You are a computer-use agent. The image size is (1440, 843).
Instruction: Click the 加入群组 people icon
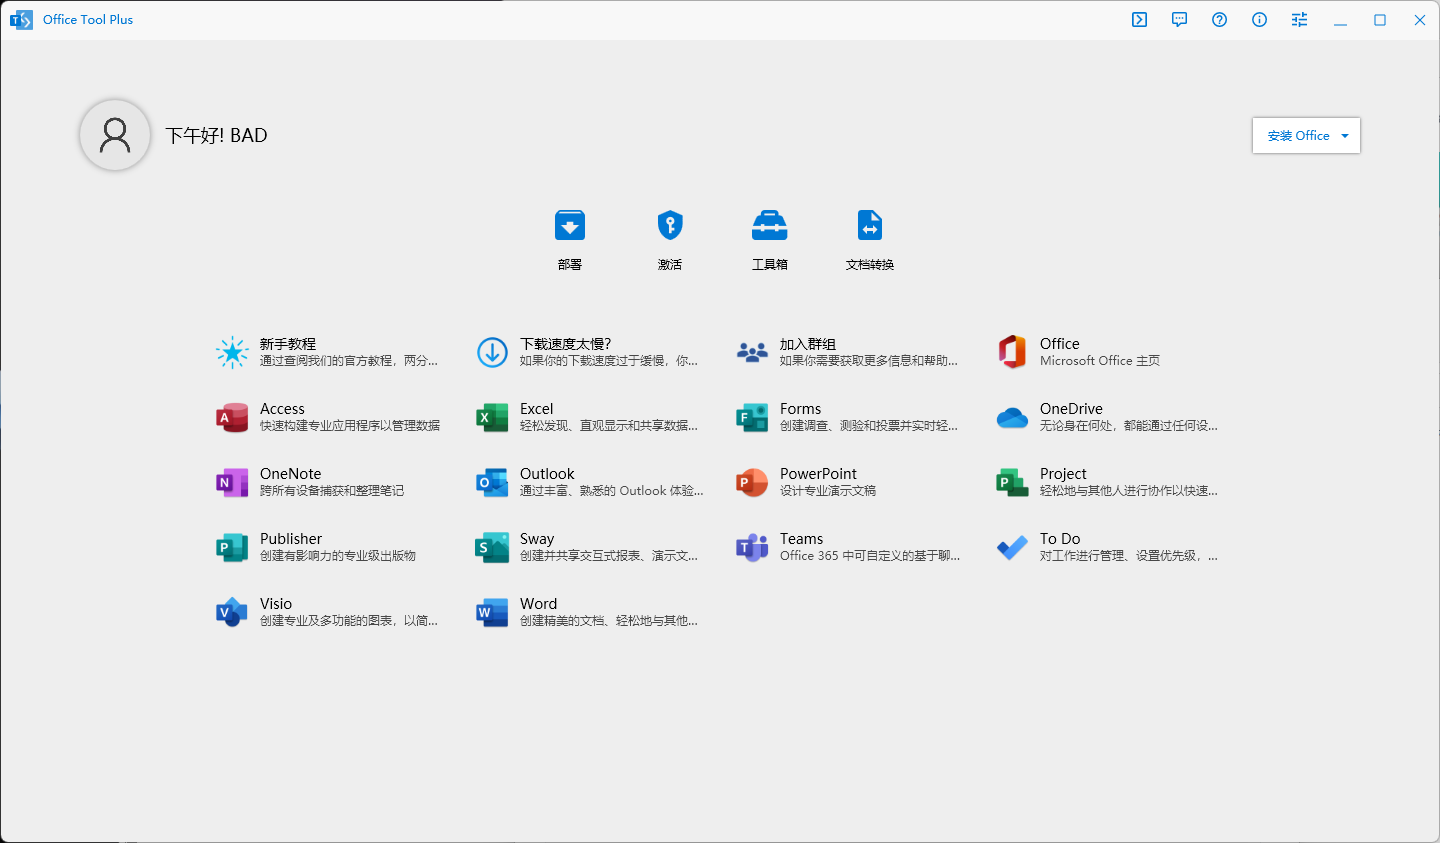(x=752, y=352)
